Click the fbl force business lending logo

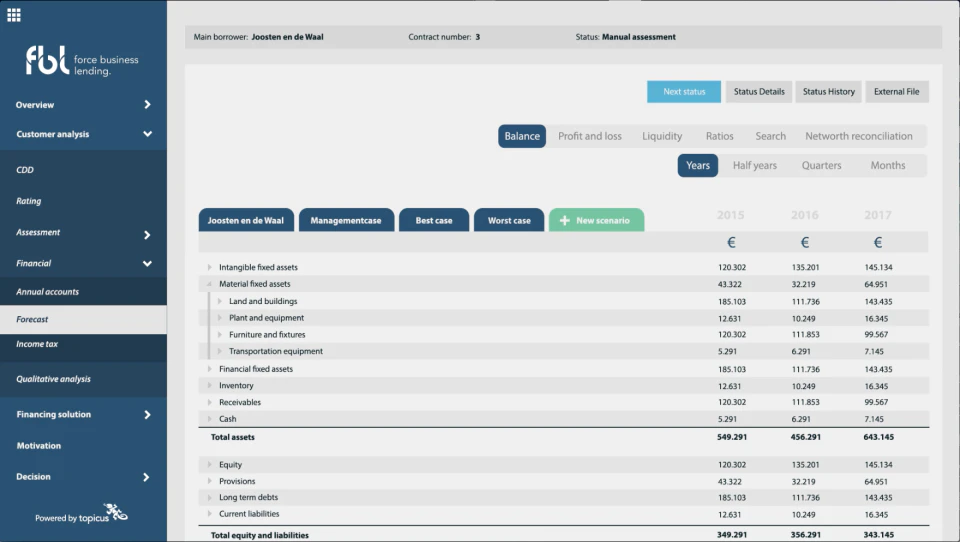pyautogui.click(x=81, y=61)
